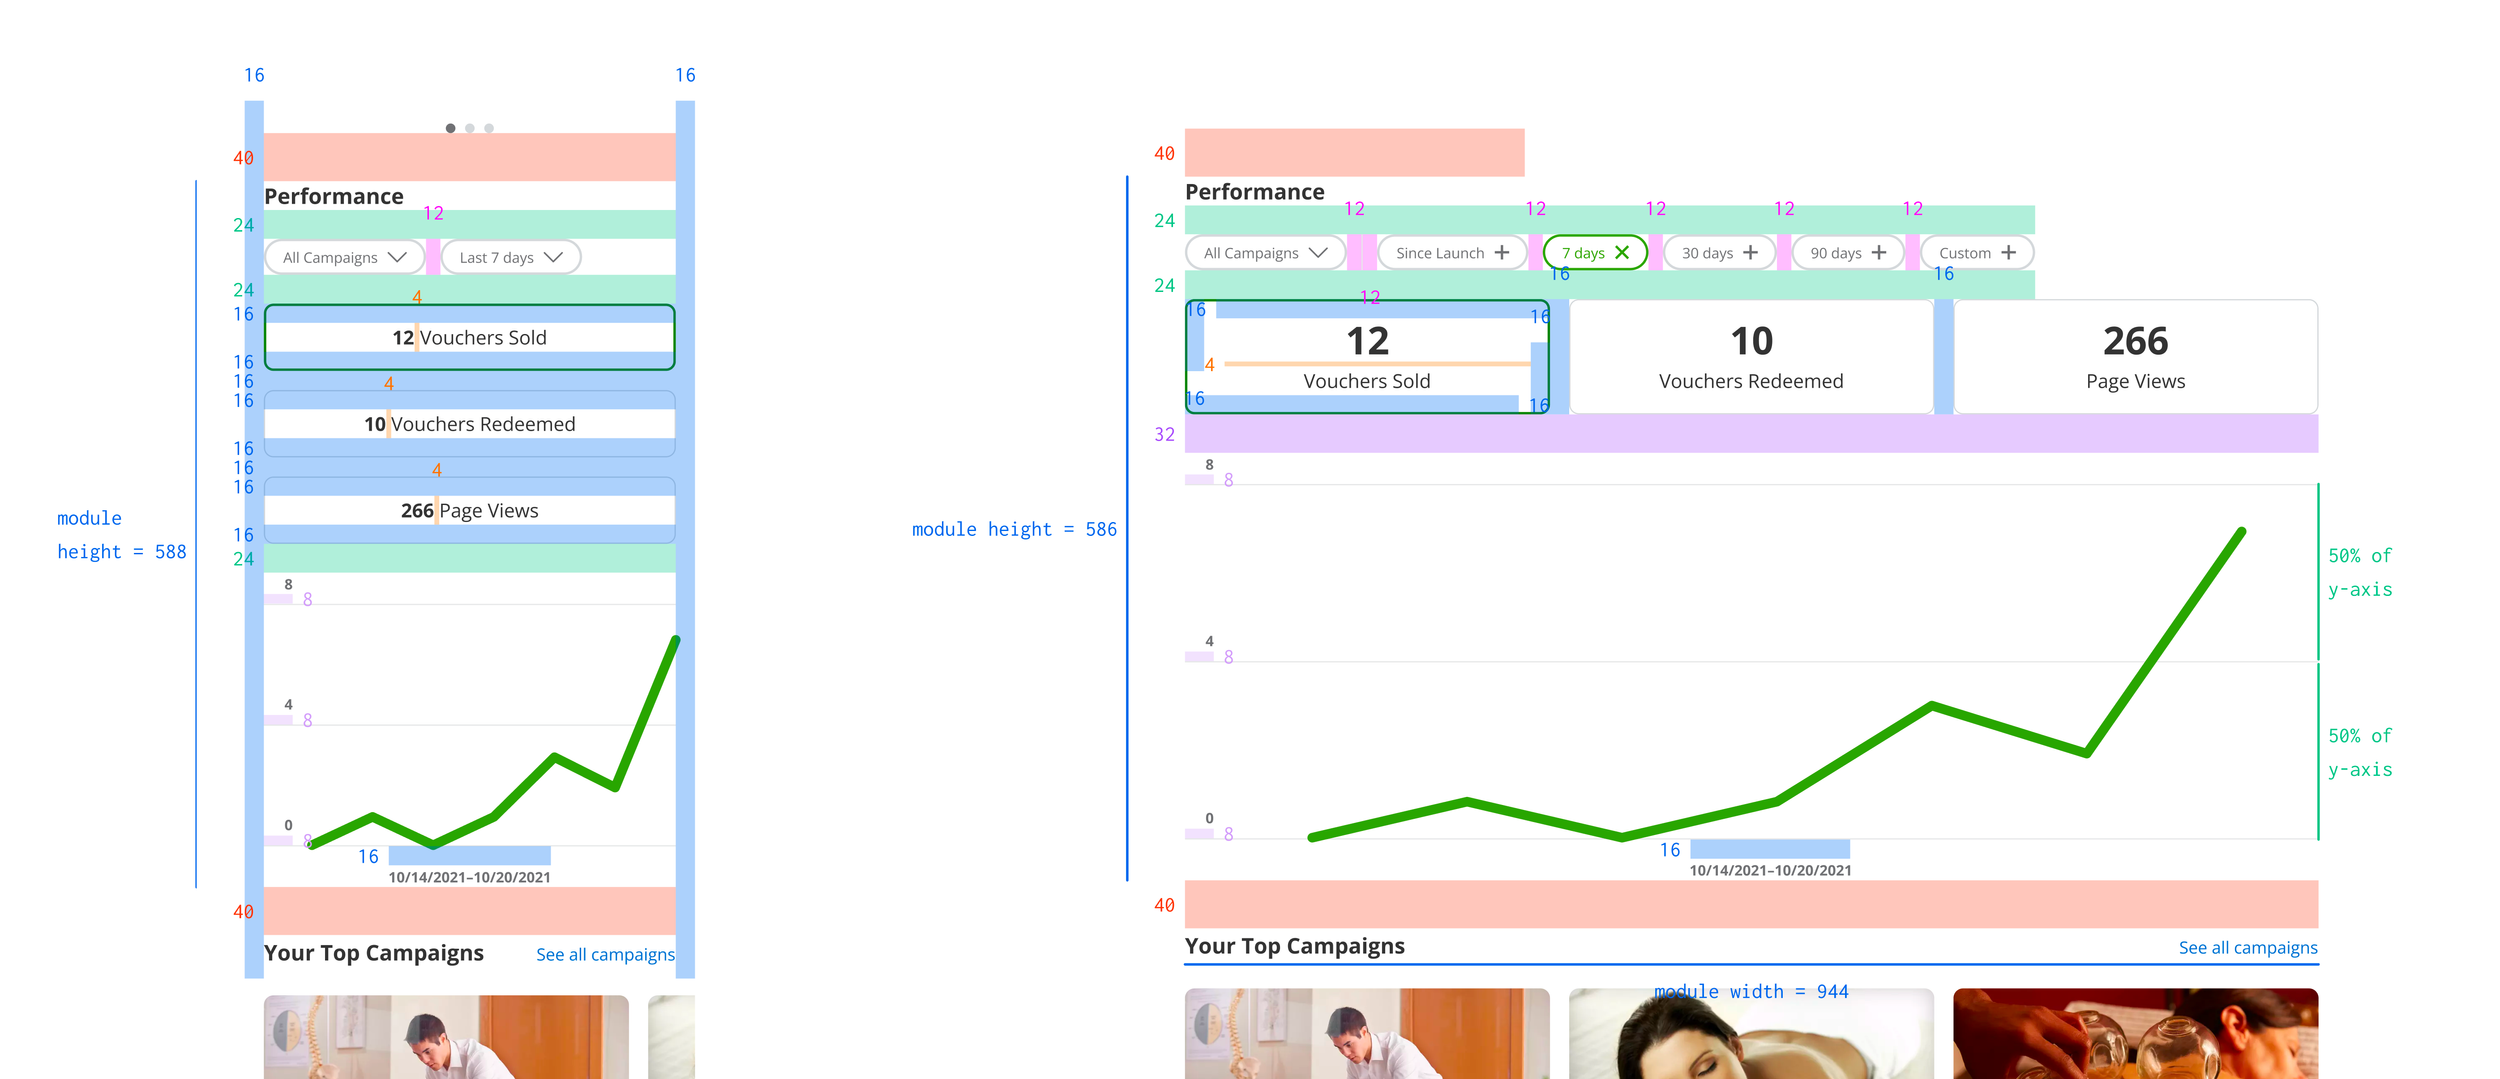Select the mobile 12 Vouchers Sold card
The image size is (2500, 1079).
470,338
